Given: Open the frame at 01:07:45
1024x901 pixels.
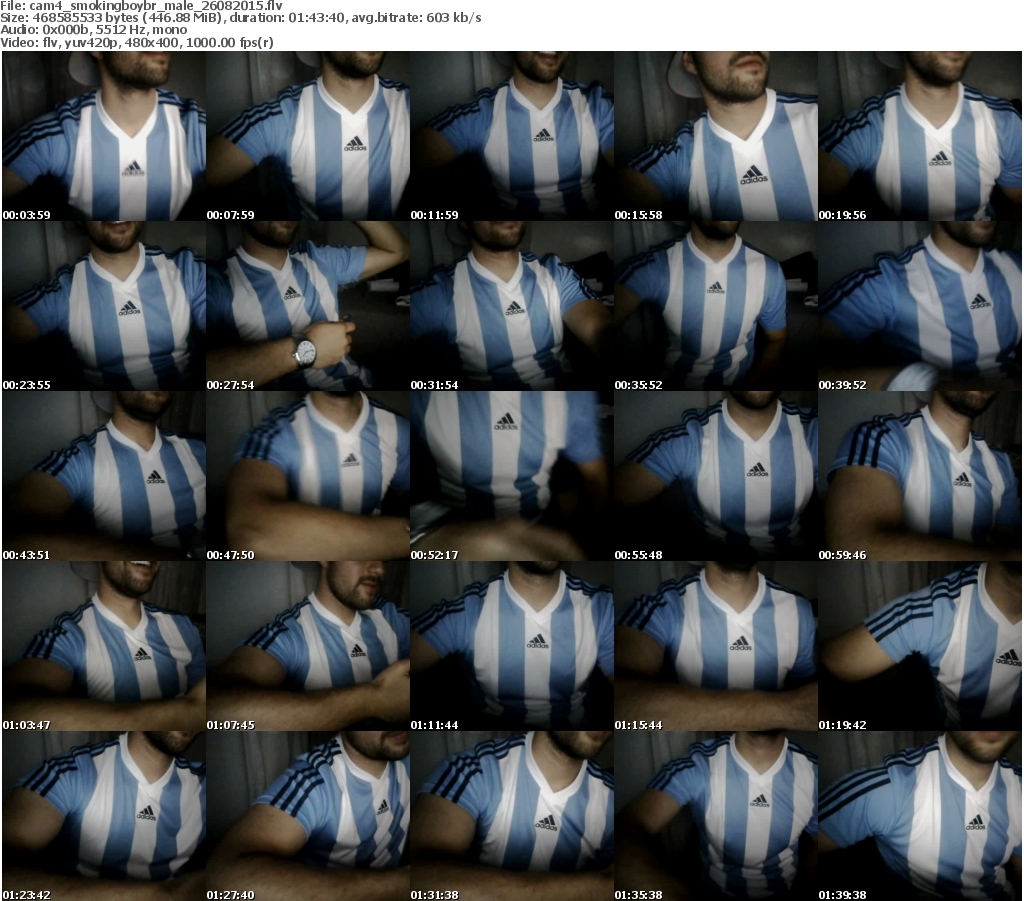Looking at the screenshot, I should click(308, 646).
